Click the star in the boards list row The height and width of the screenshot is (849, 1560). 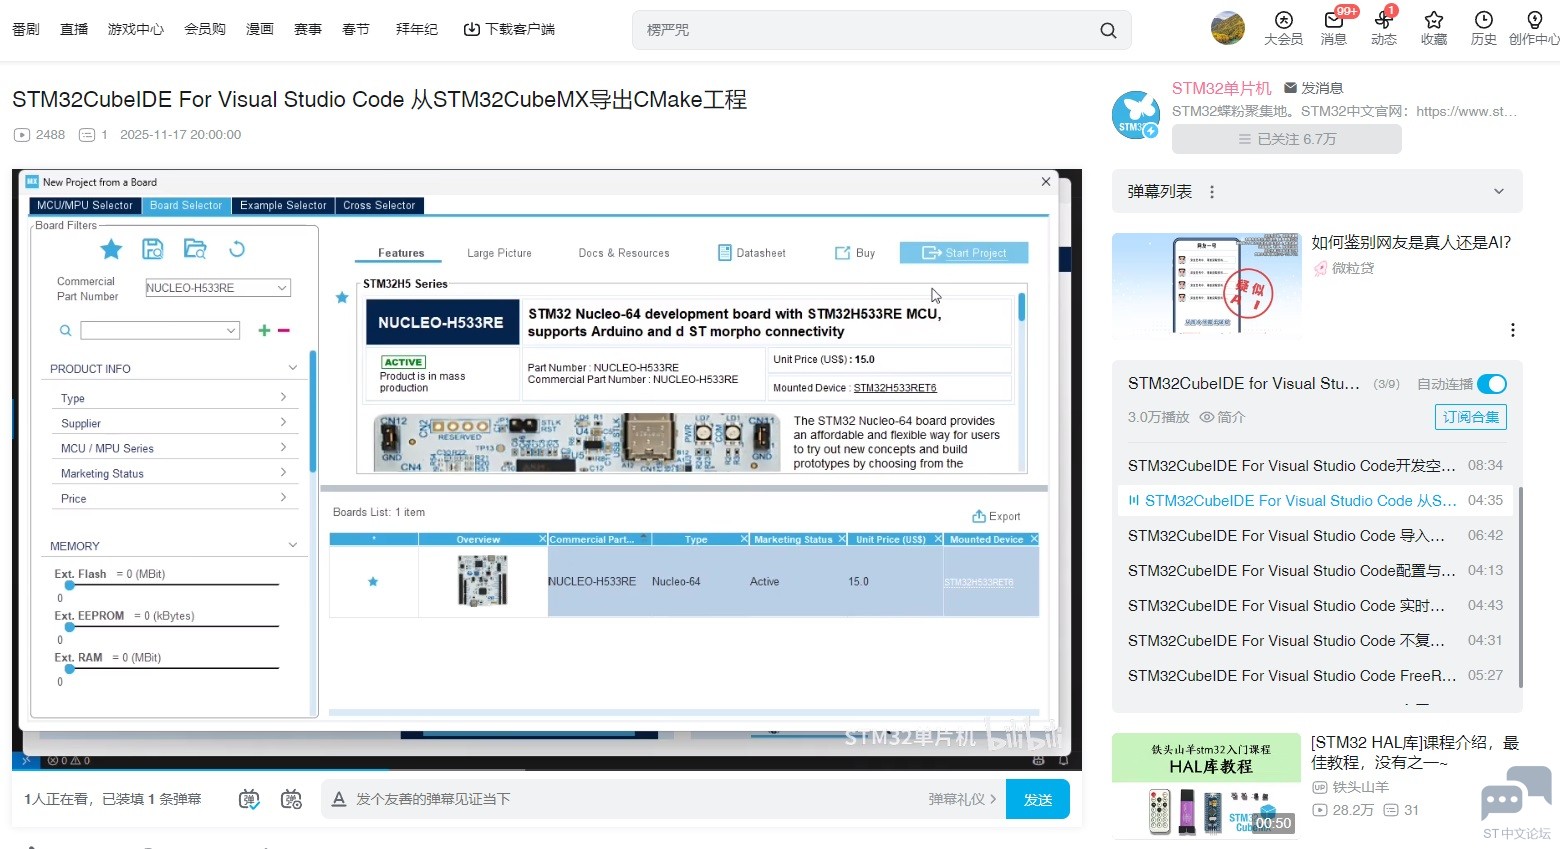click(373, 581)
